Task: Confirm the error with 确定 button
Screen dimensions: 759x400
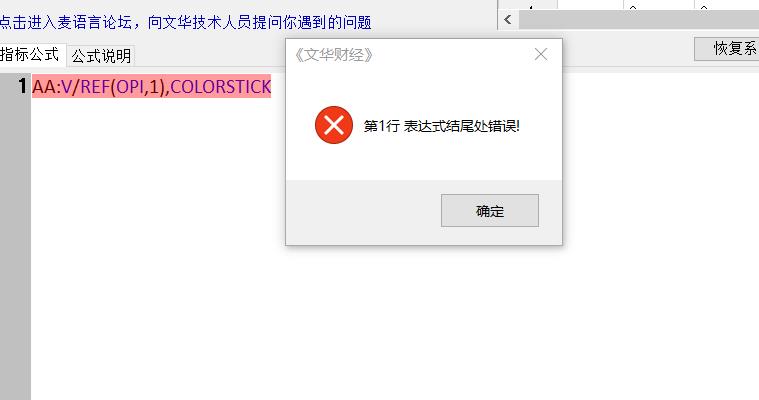Action: point(489,211)
